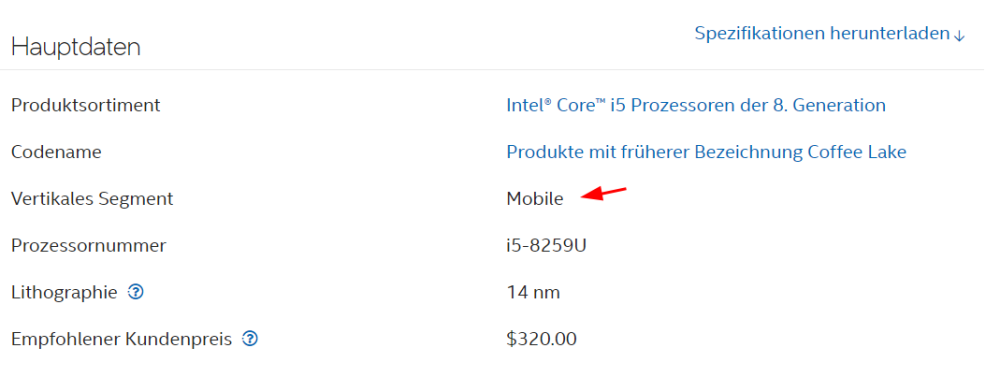
Task: Click the registered trademark symbol after Intel
Action: point(548,100)
